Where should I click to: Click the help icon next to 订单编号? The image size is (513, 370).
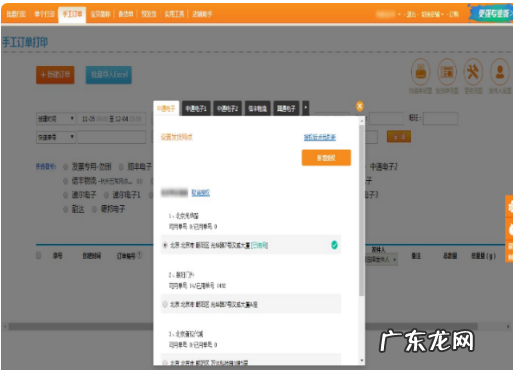pyautogui.click(x=139, y=255)
